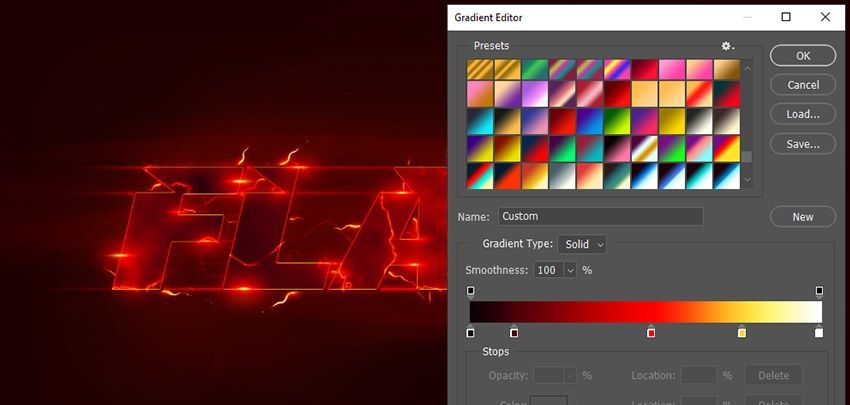Screen dimensions: 850x405
Task: Choose the navy-to-cyan preset
Action: (x=480, y=121)
